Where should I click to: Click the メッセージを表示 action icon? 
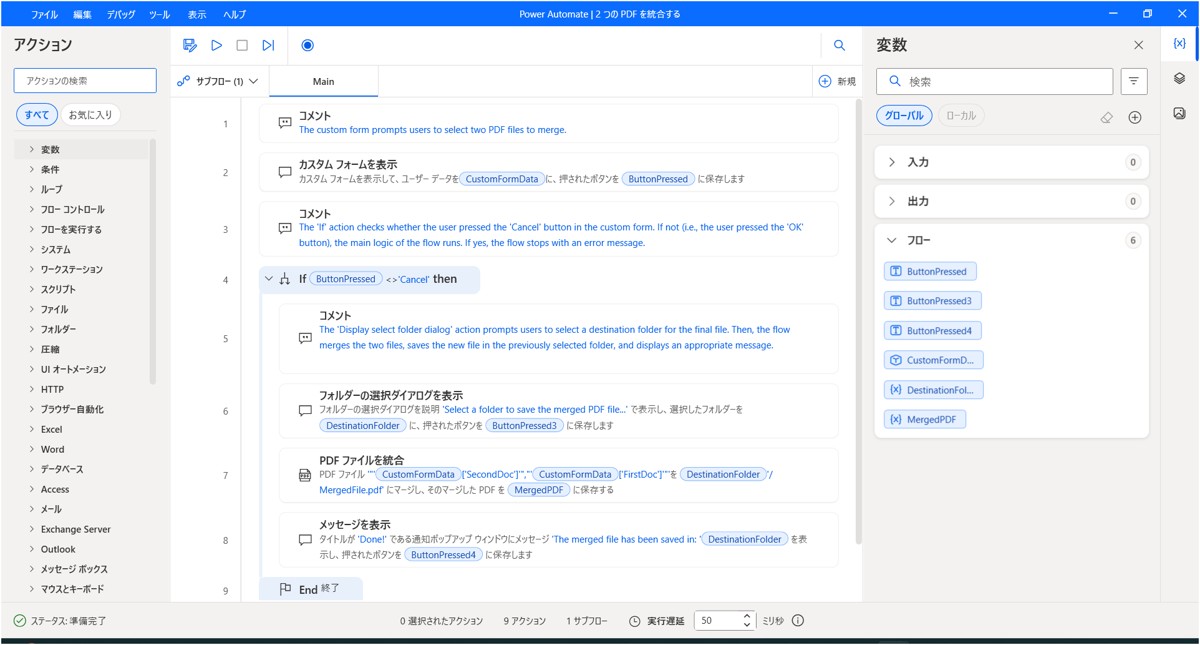click(x=305, y=540)
